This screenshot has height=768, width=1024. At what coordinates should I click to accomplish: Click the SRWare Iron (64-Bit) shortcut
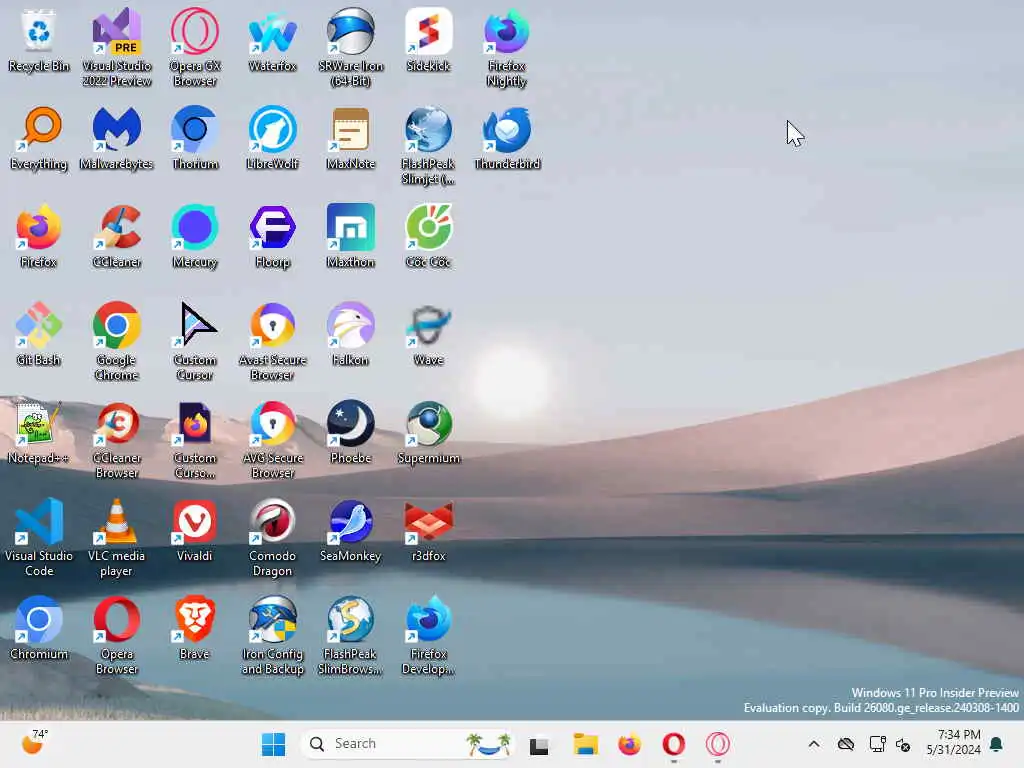(351, 48)
